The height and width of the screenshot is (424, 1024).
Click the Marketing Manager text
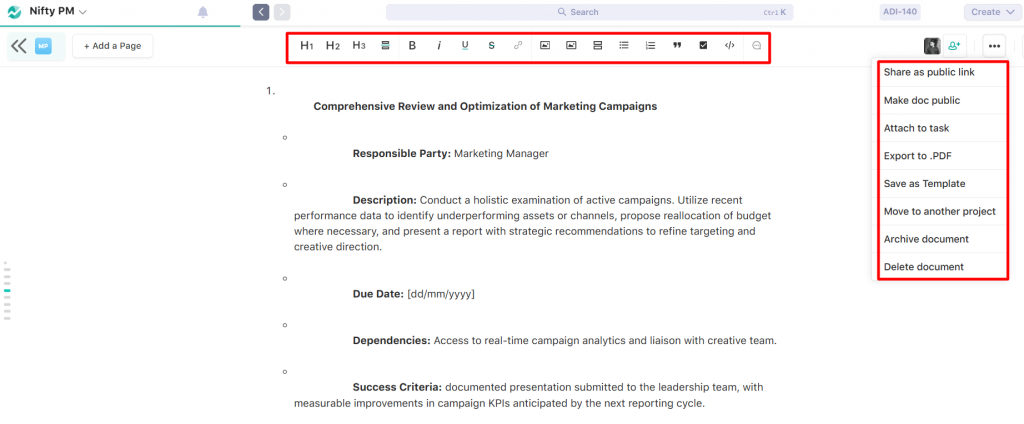coord(502,154)
